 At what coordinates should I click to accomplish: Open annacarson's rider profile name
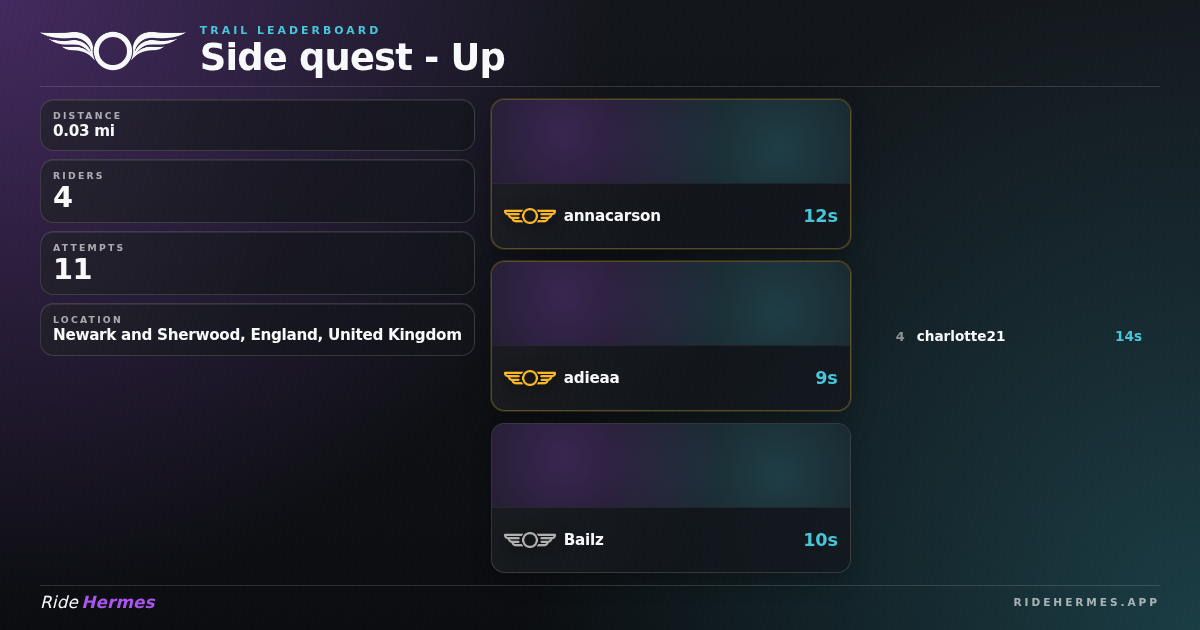(612, 216)
